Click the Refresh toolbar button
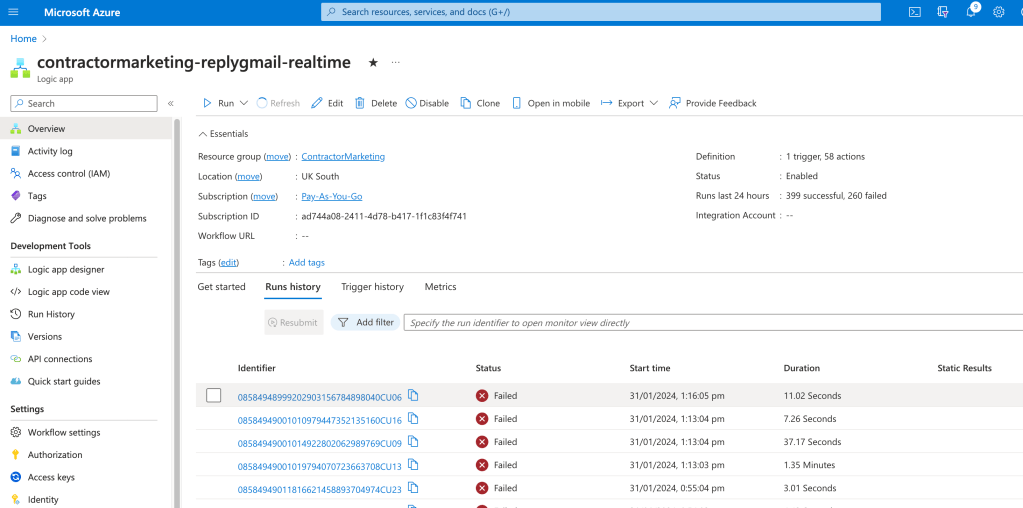1023x508 pixels. (278, 103)
